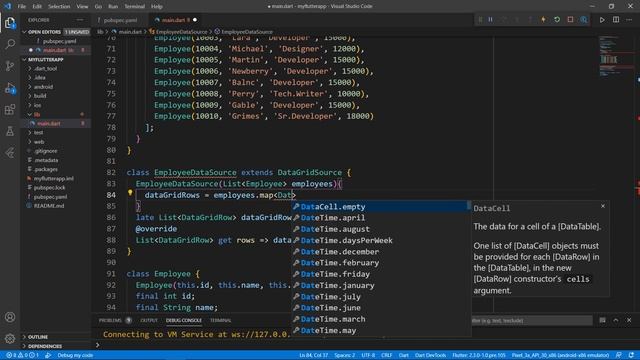Open Dart DevTools widget inspector icon
This screenshot has height=360, width=640.
pyautogui.click(x=584, y=20)
